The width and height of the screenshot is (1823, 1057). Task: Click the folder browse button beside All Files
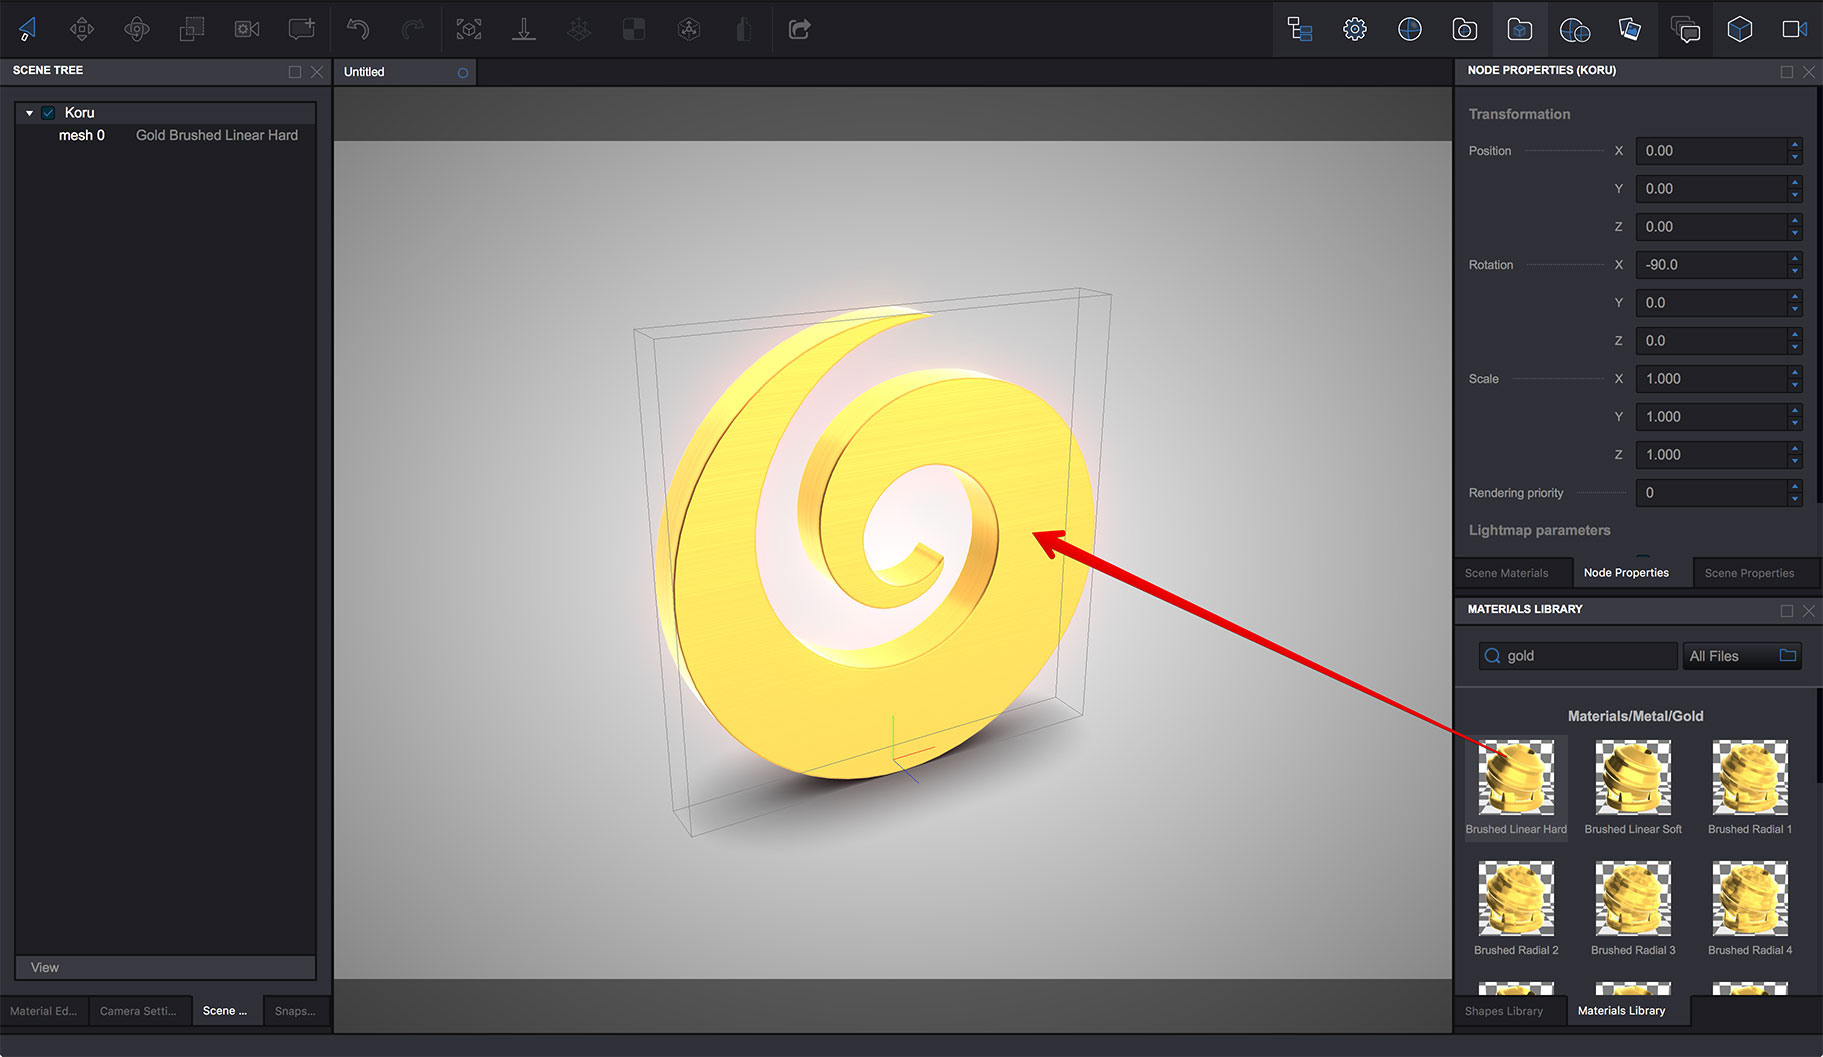tap(1789, 655)
